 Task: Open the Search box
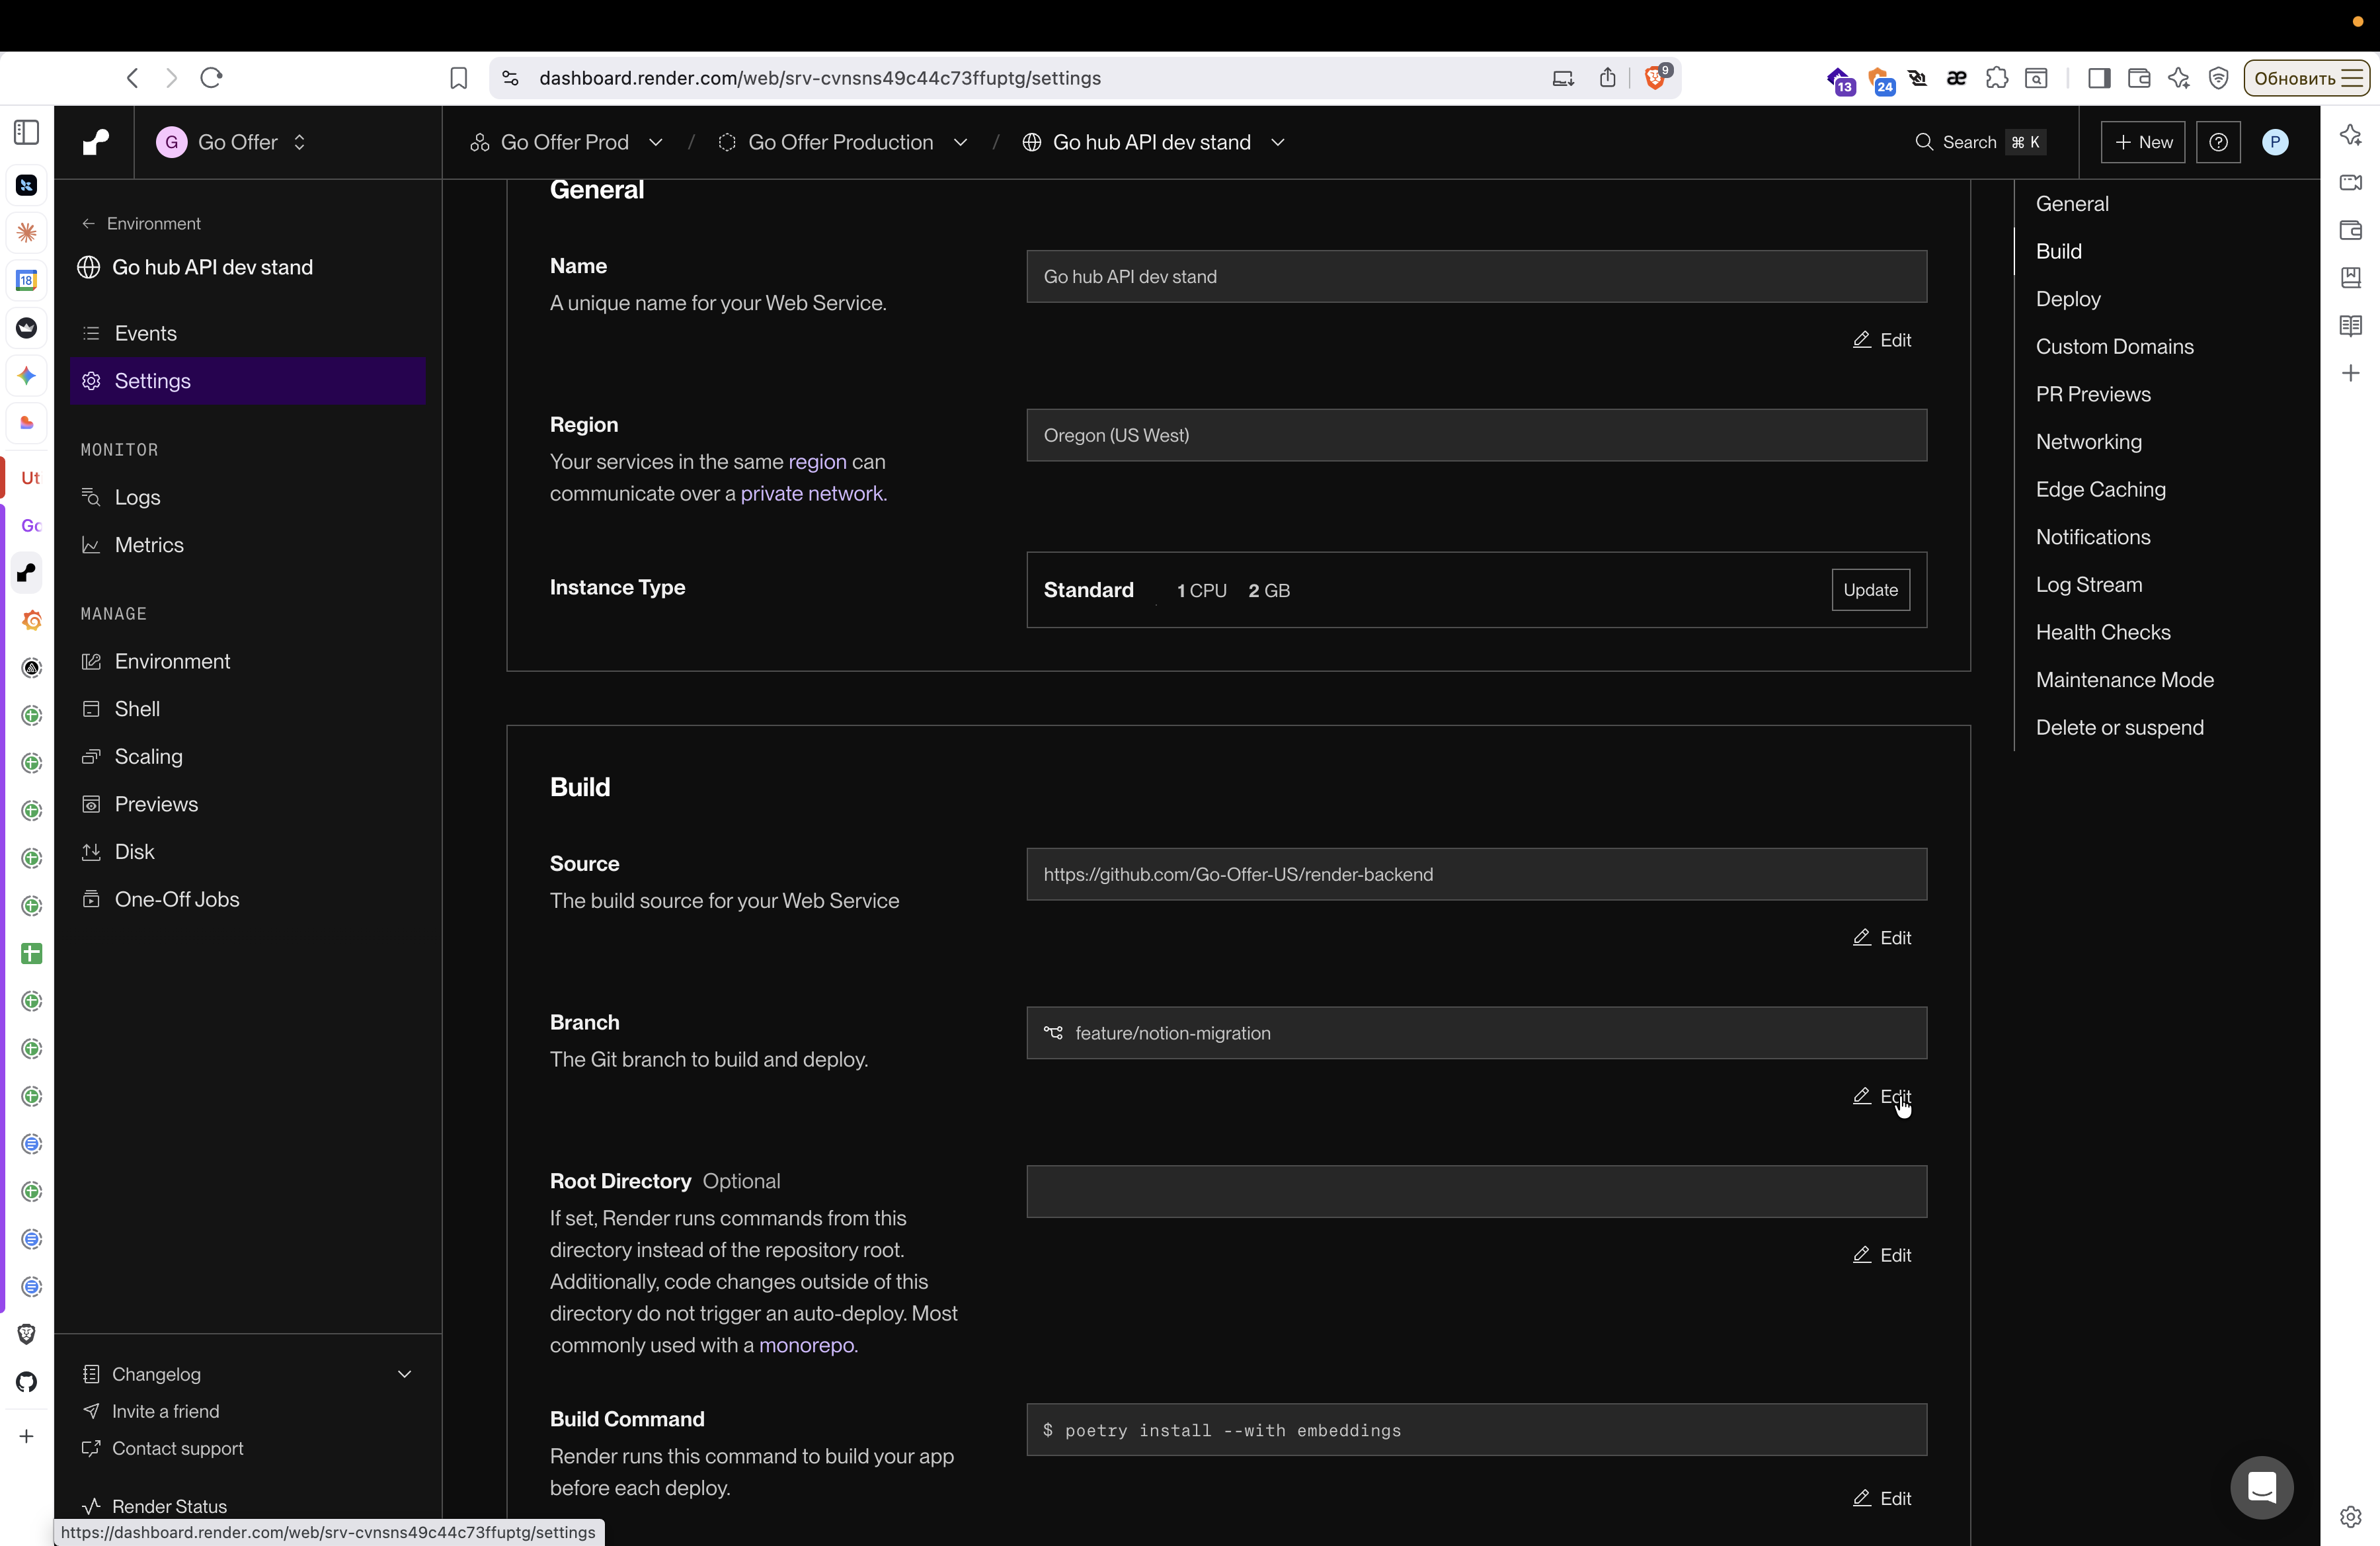click(1979, 142)
